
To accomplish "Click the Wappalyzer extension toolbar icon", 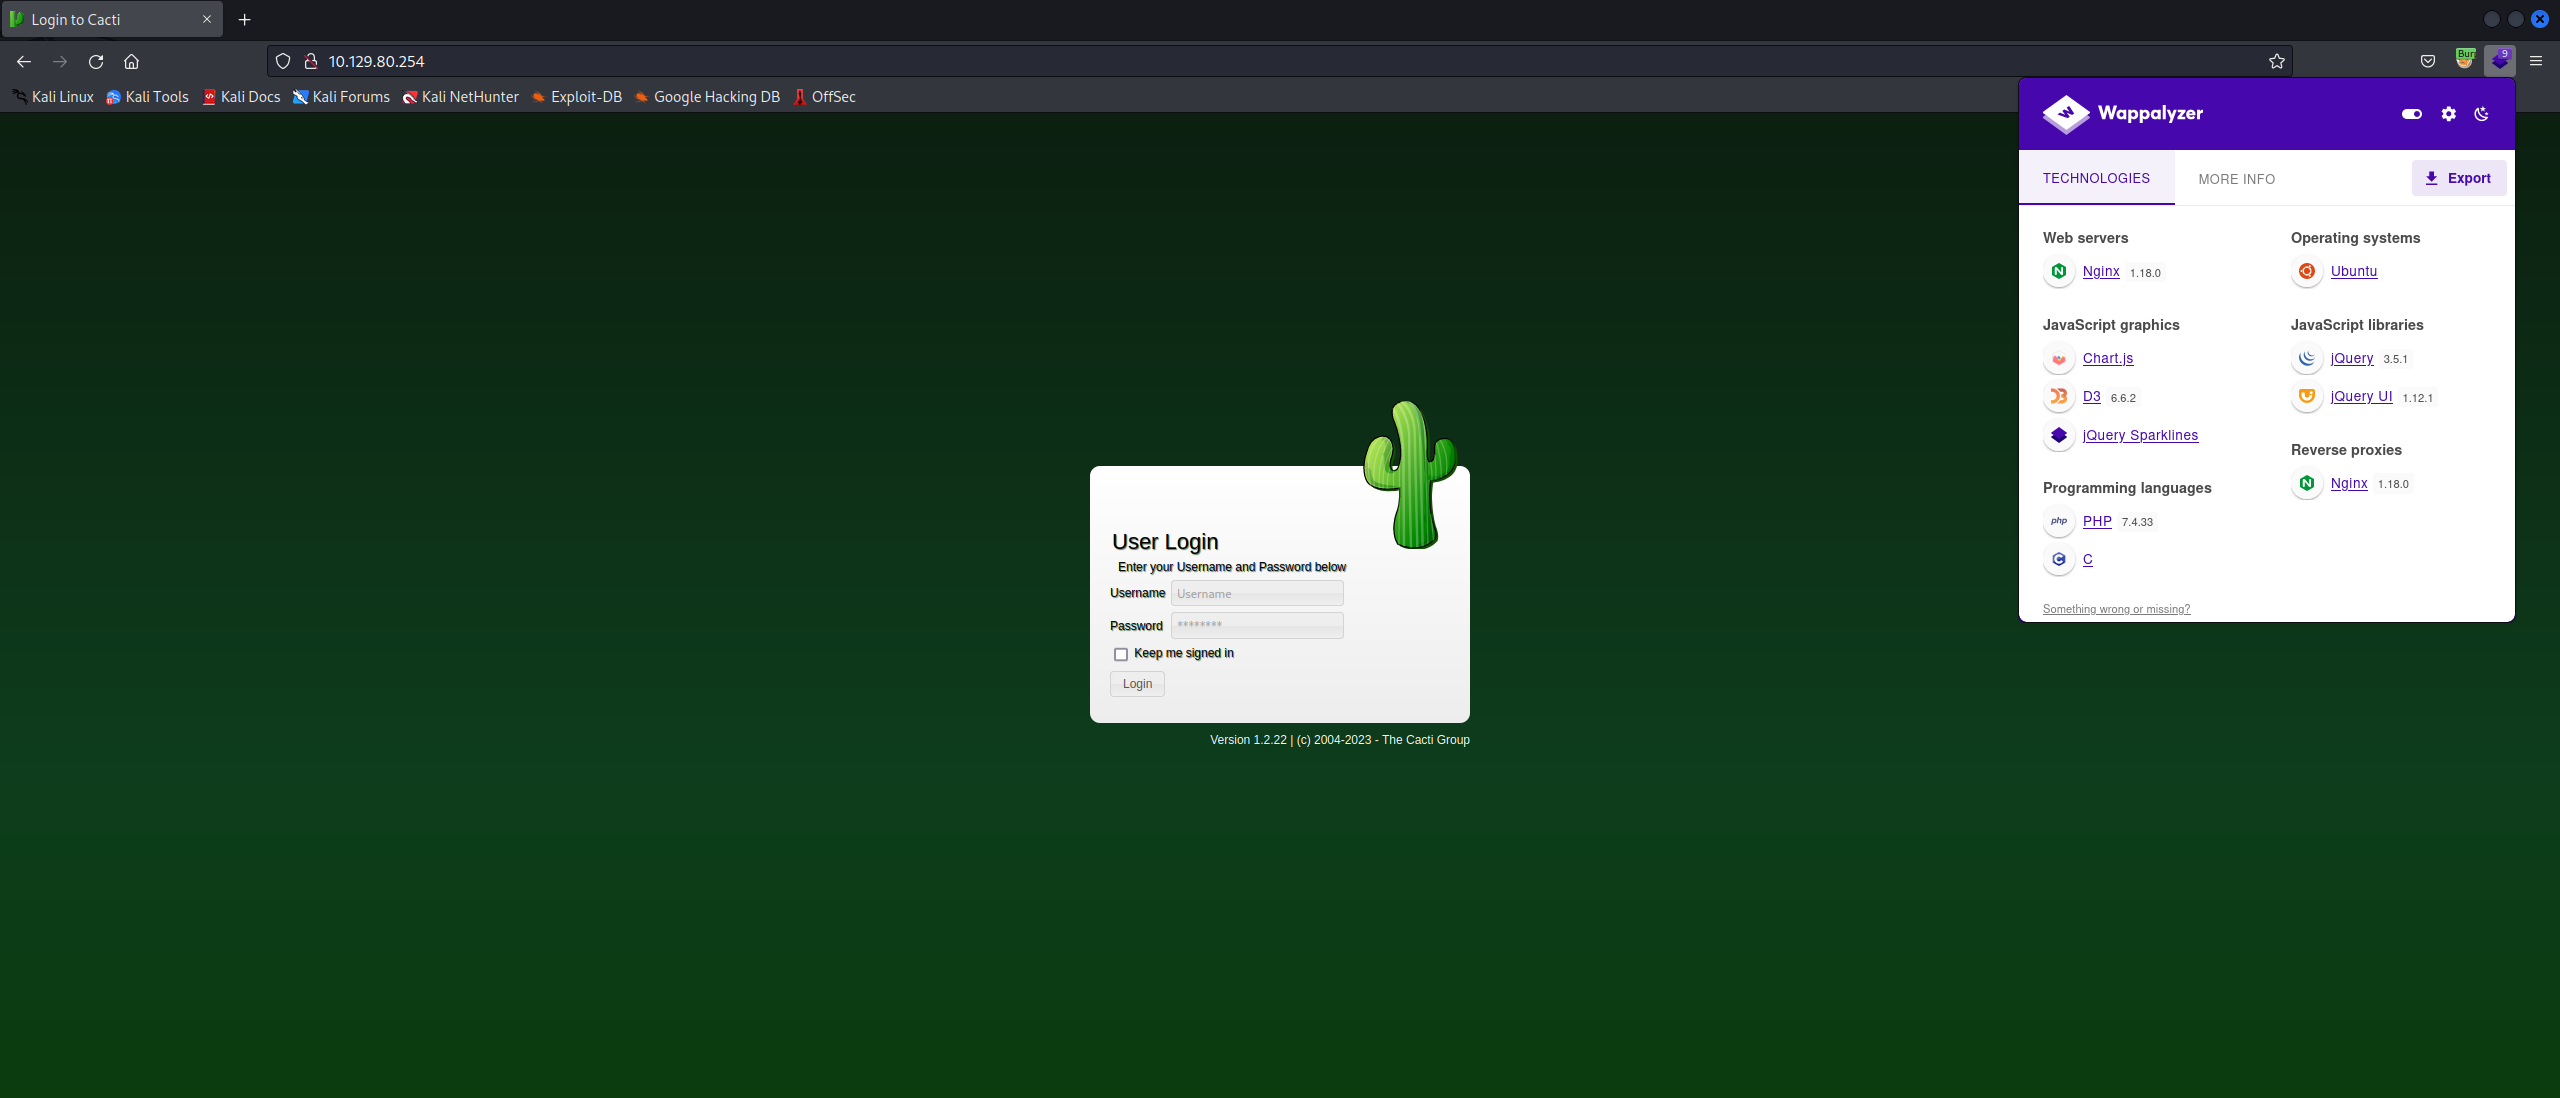I will (x=2499, y=61).
